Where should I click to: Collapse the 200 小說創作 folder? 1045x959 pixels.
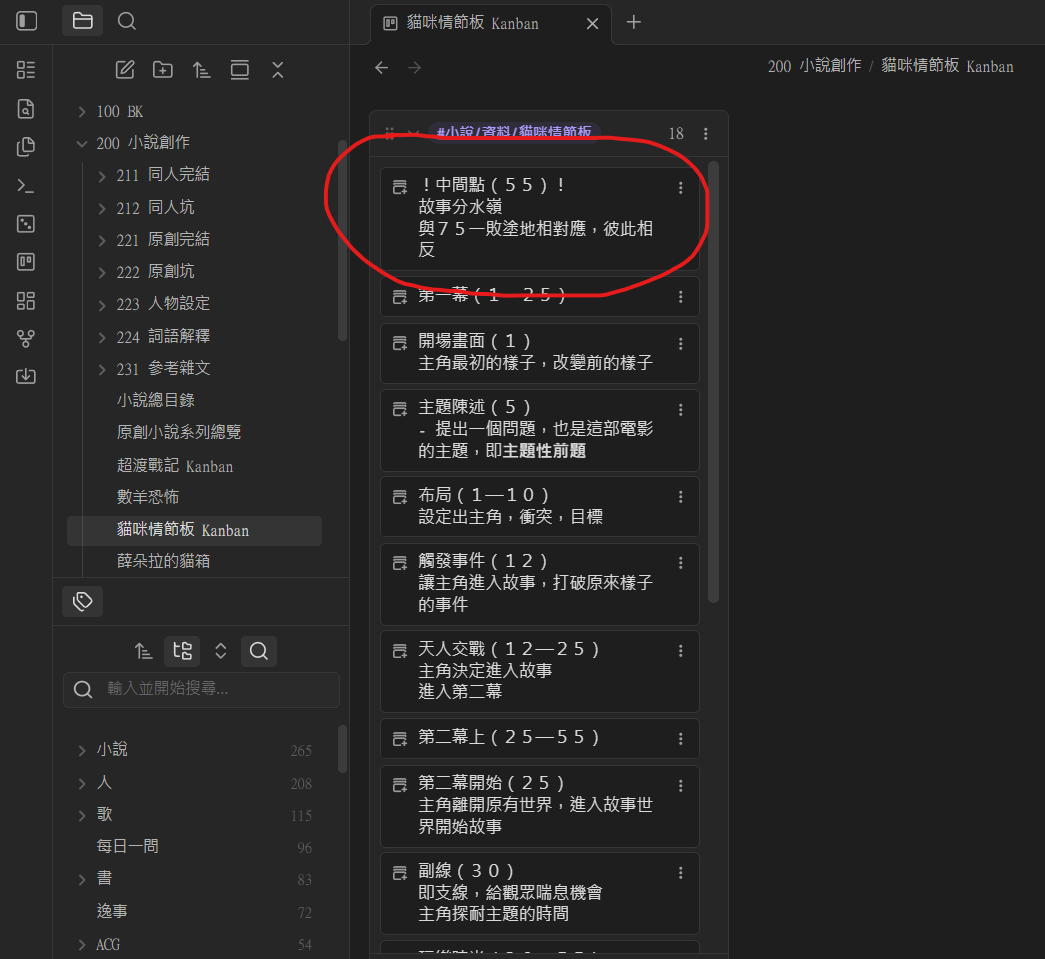tap(82, 143)
